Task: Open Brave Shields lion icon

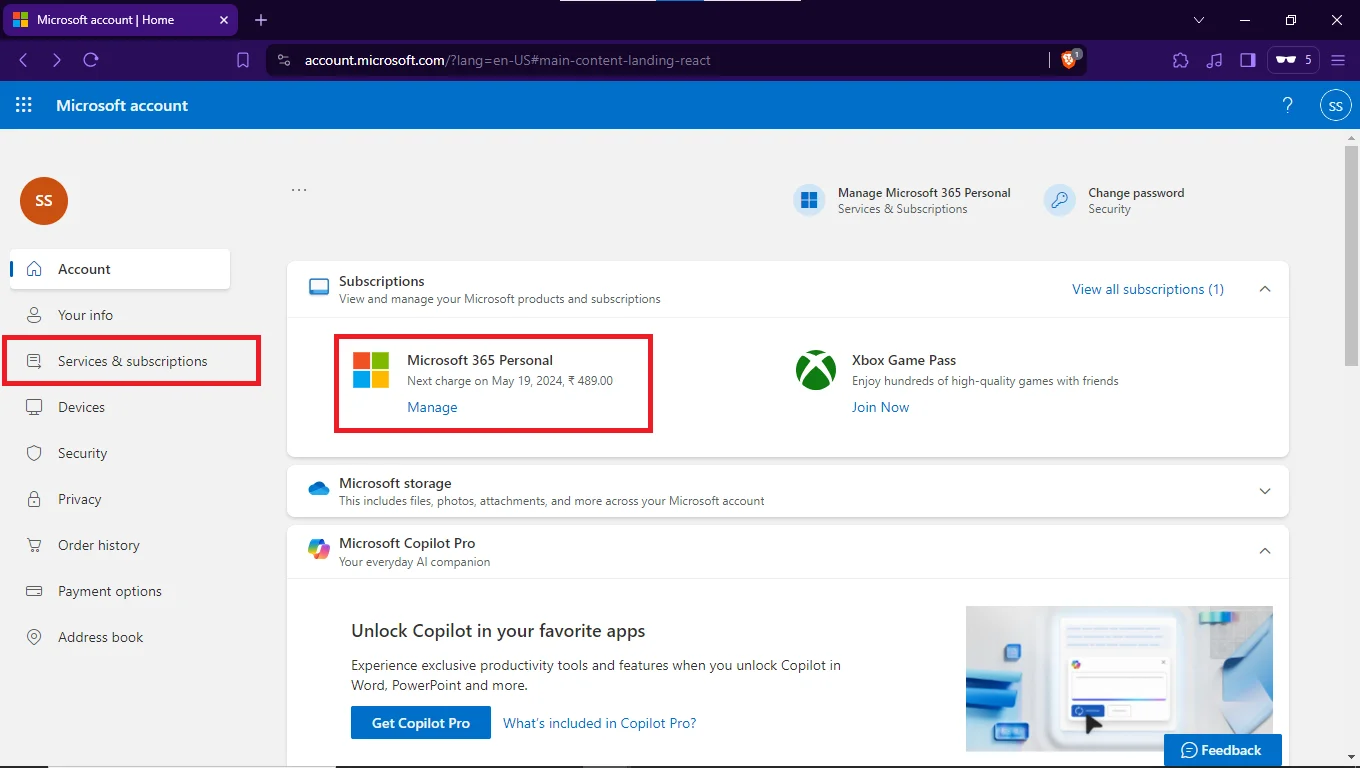Action: click(1070, 60)
